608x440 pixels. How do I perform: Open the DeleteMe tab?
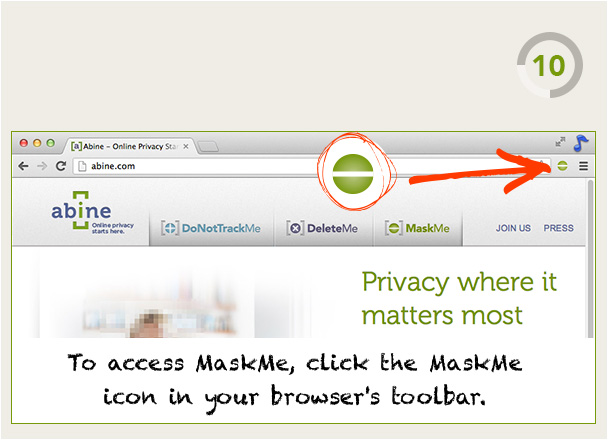pos(323,228)
